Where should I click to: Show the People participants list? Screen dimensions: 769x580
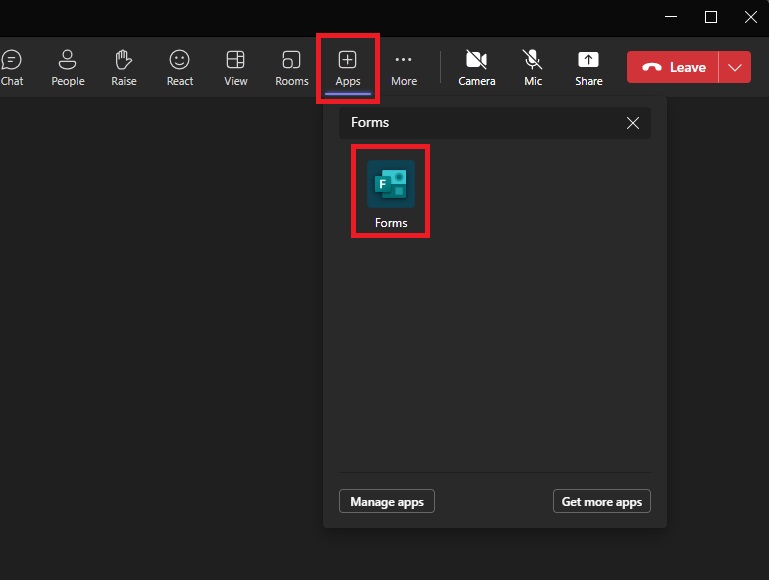(68, 68)
